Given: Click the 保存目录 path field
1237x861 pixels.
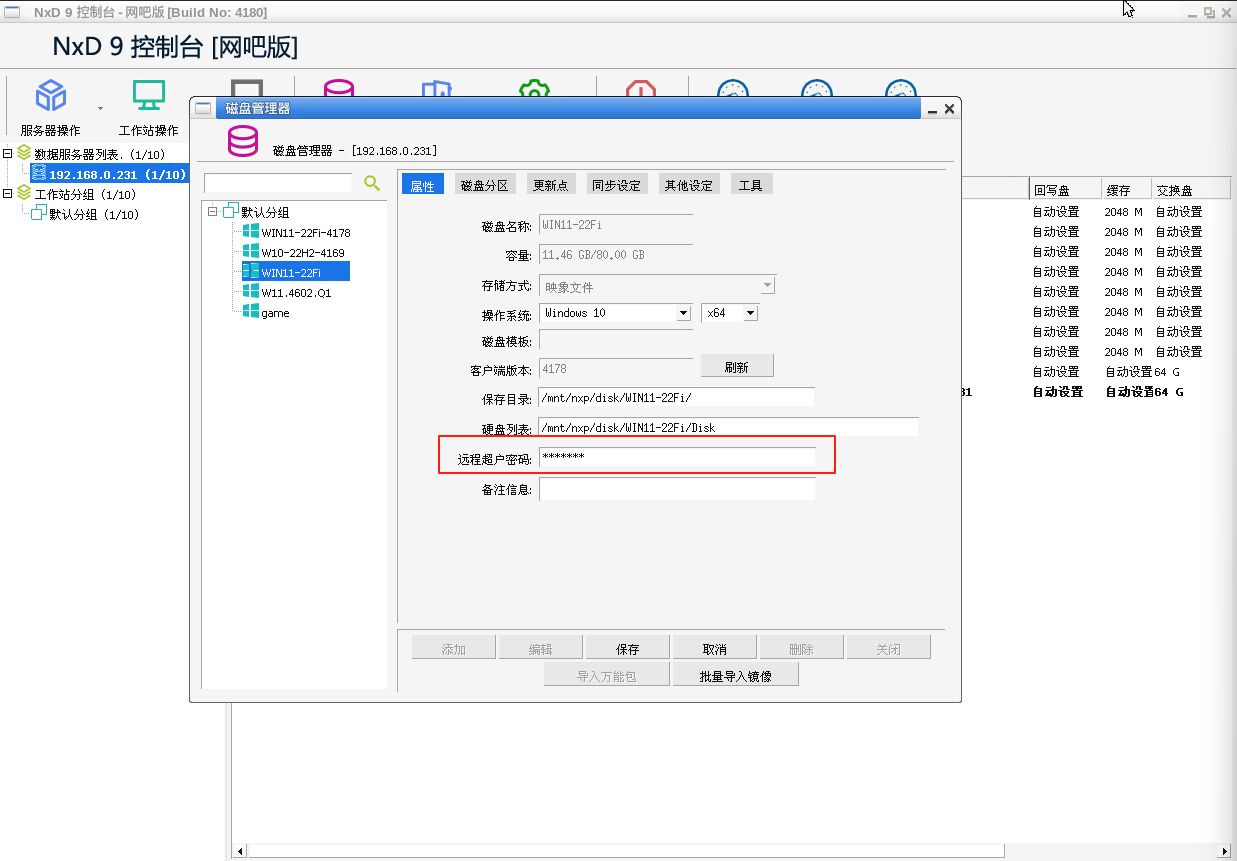Looking at the screenshot, I should [677, 398].
